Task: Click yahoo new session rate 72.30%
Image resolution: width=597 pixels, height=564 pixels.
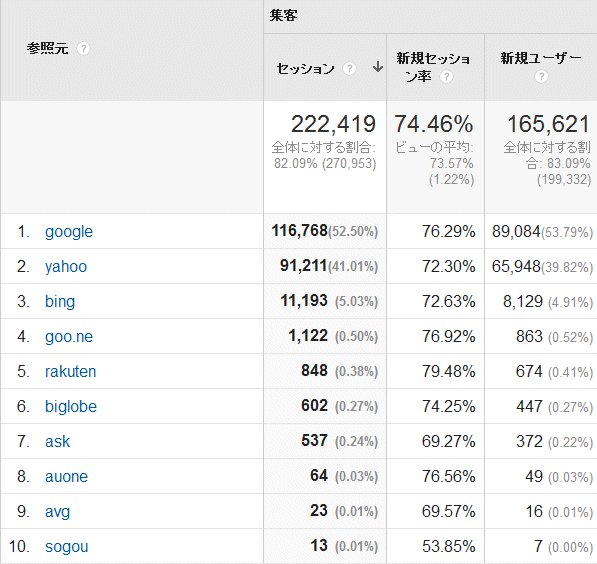Action: tap(449, 267)
